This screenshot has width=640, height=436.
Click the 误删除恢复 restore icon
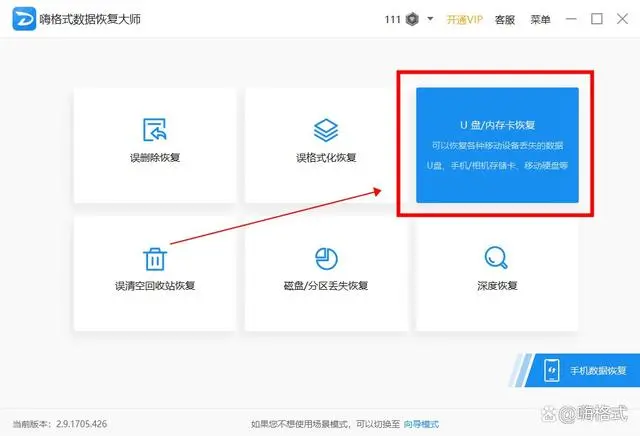click(x=155, y=129)
